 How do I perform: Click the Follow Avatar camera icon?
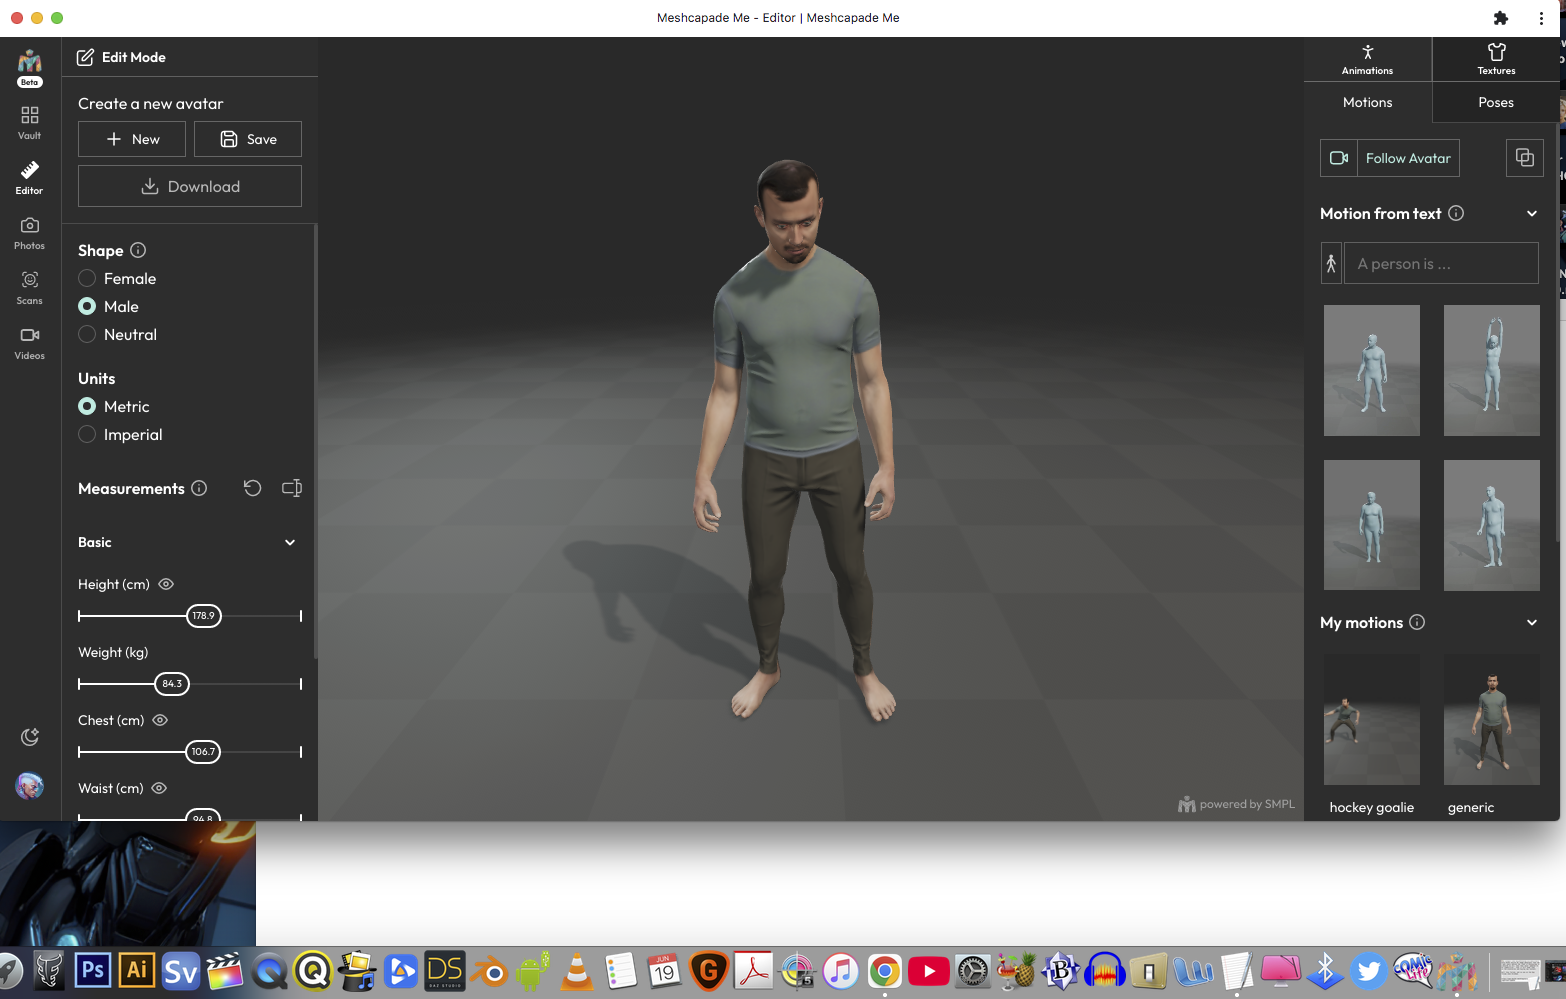[x=1339, y=157]
